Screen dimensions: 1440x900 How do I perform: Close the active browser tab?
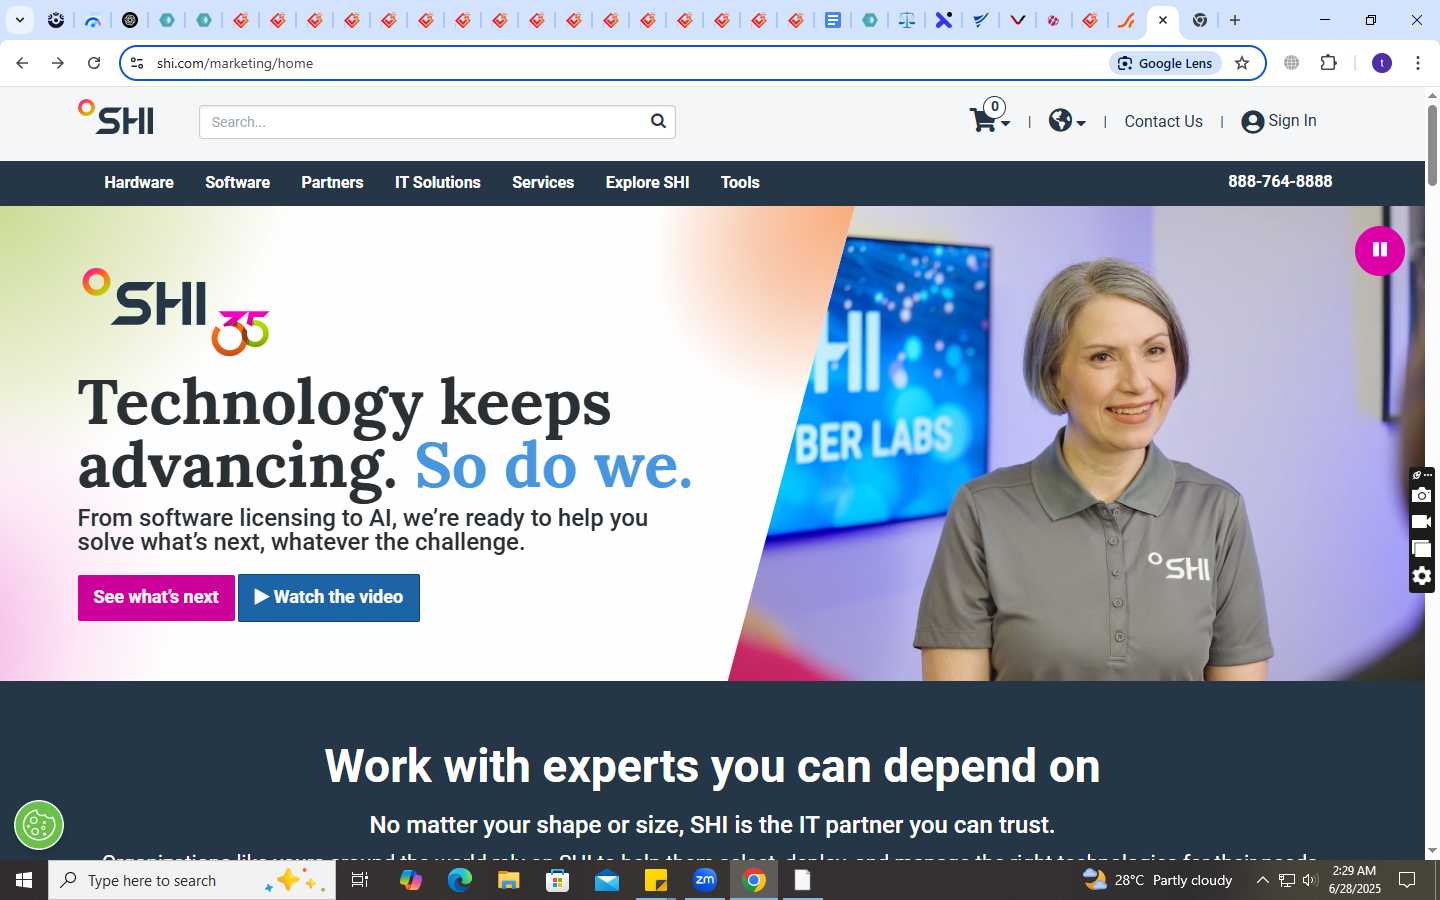(x=1163, y=20)
